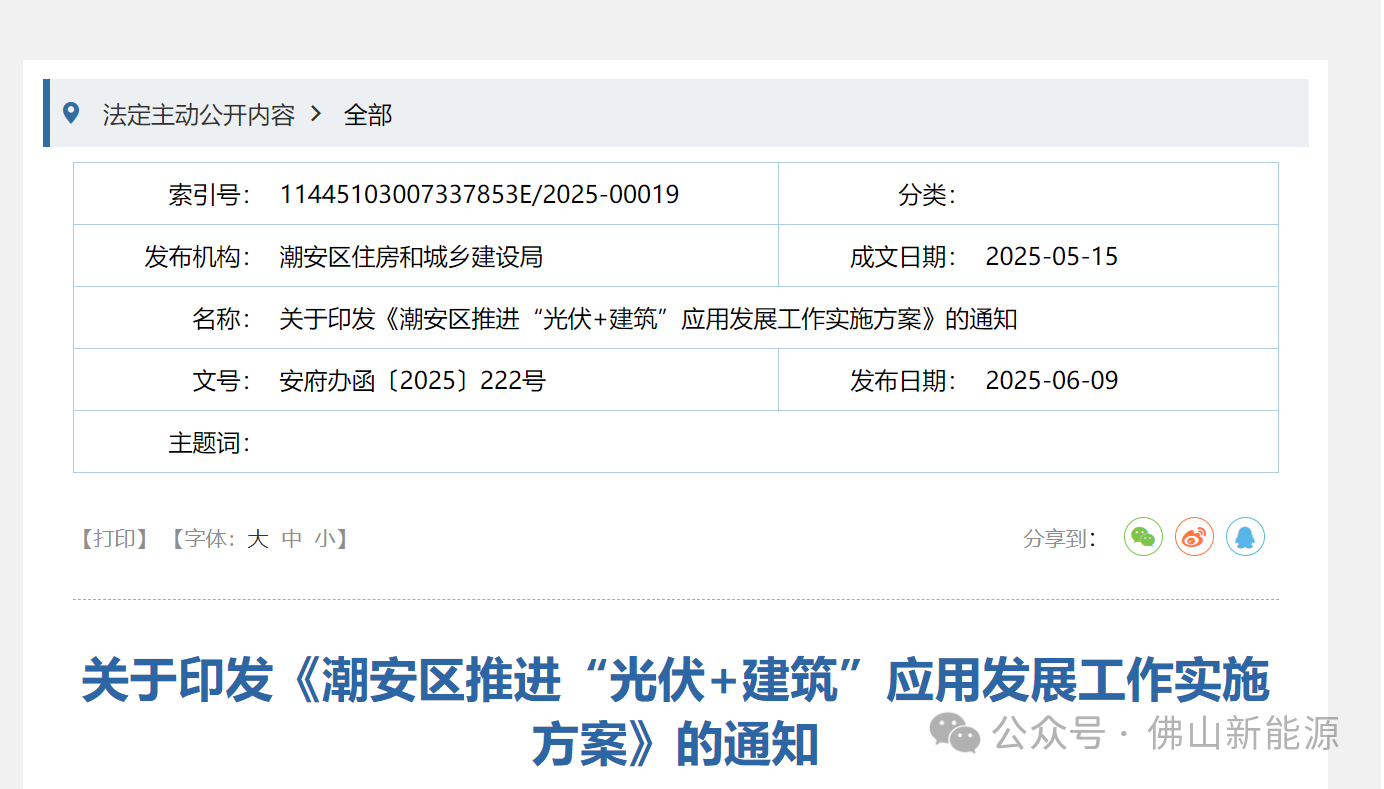Click the breadcrumb chevron arrow

point(316,114)
